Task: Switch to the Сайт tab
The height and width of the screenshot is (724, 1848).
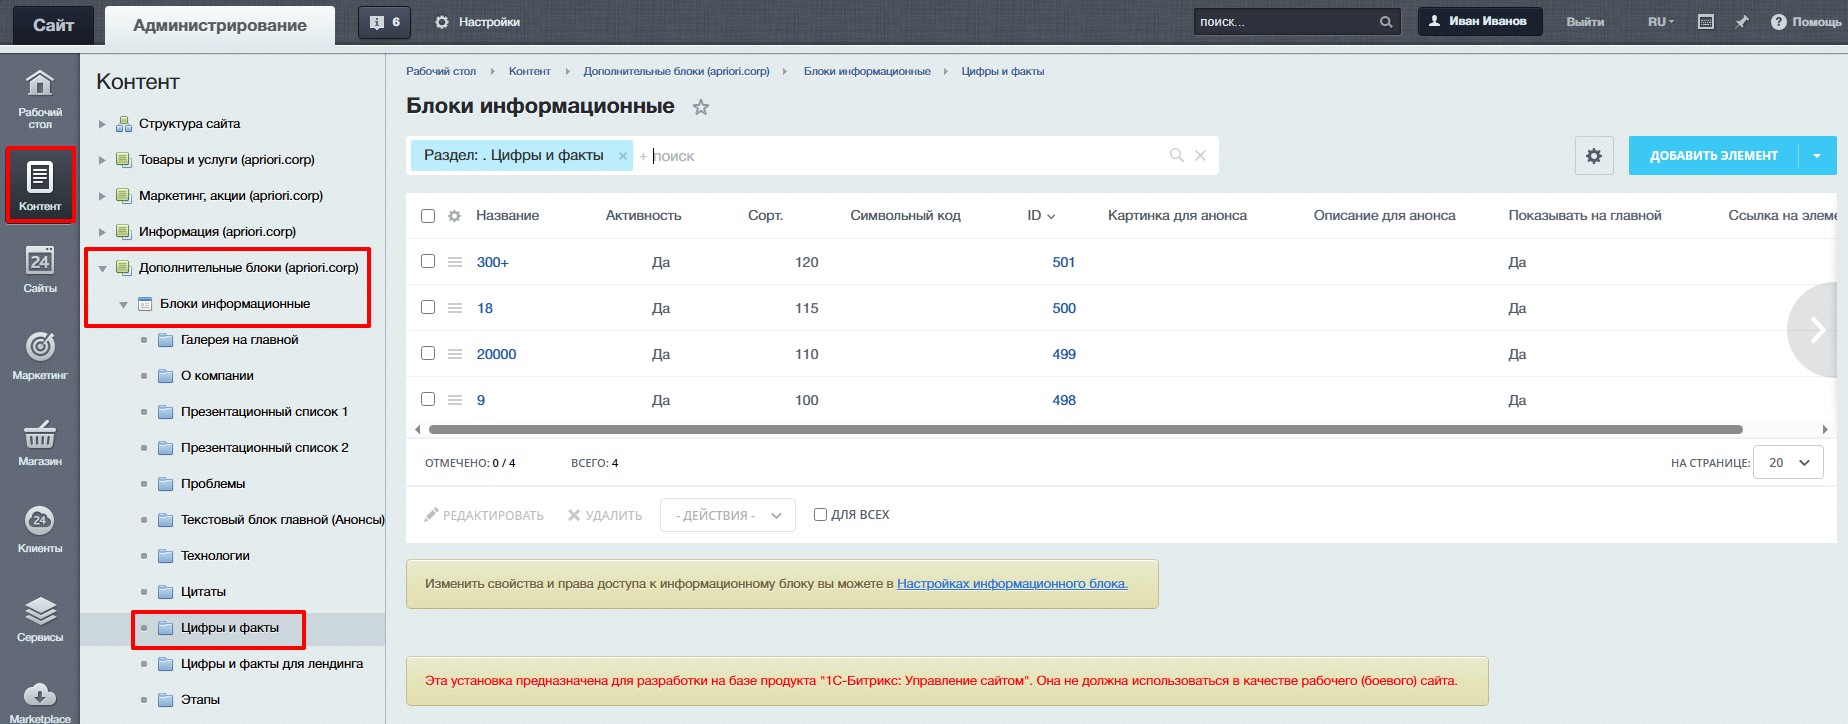Action: (x=53, y=25)
